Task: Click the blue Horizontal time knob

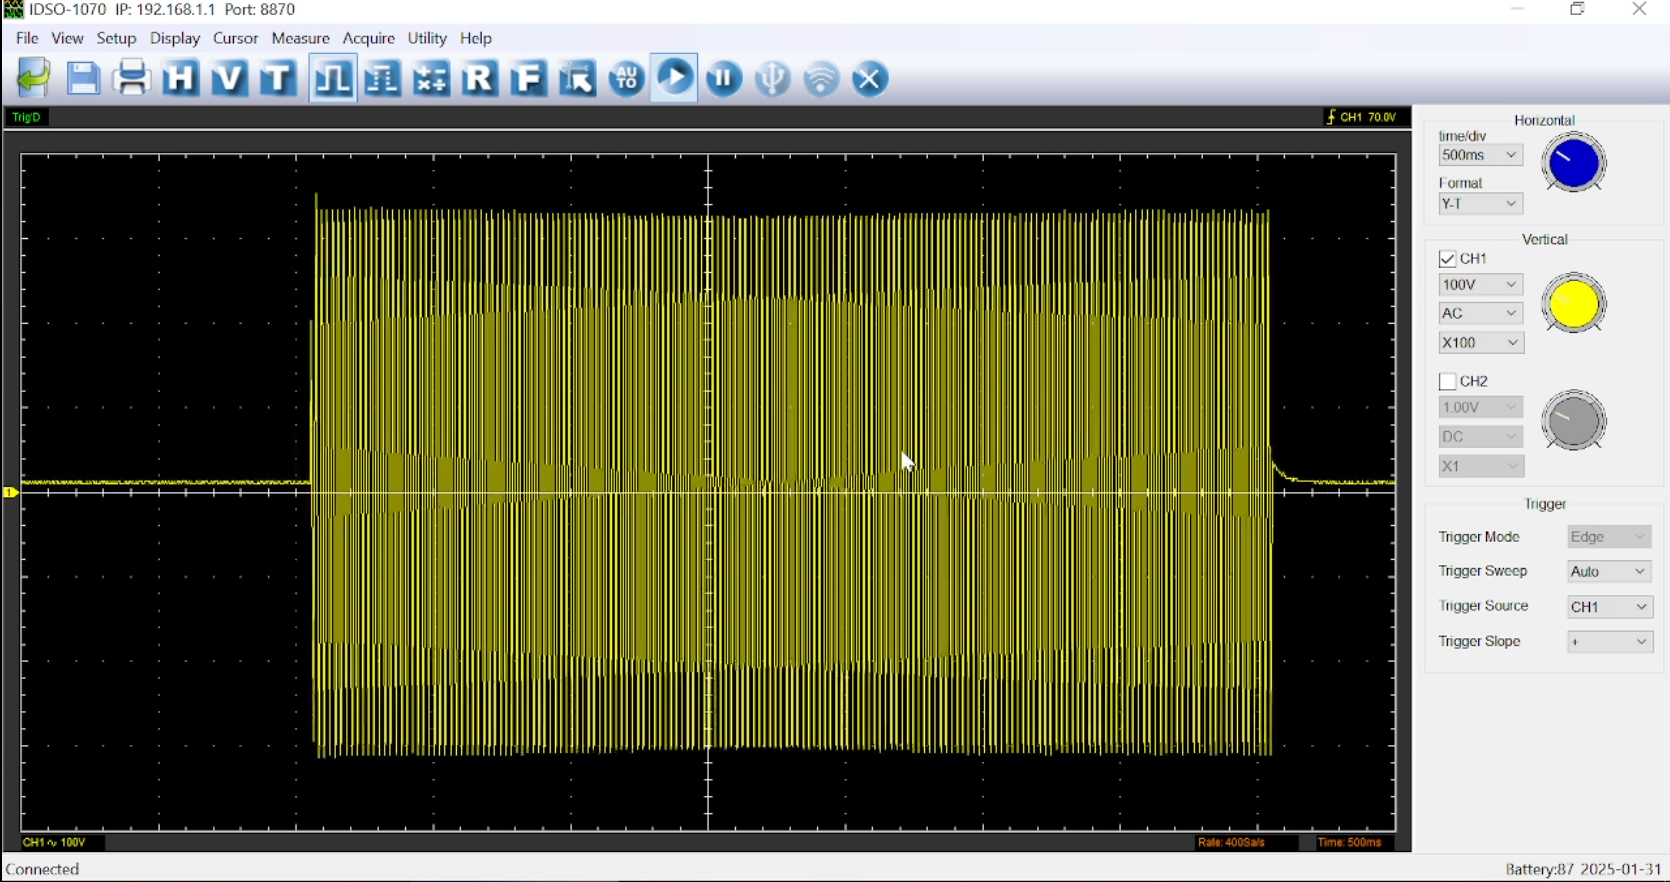Action: (1574, 163)
